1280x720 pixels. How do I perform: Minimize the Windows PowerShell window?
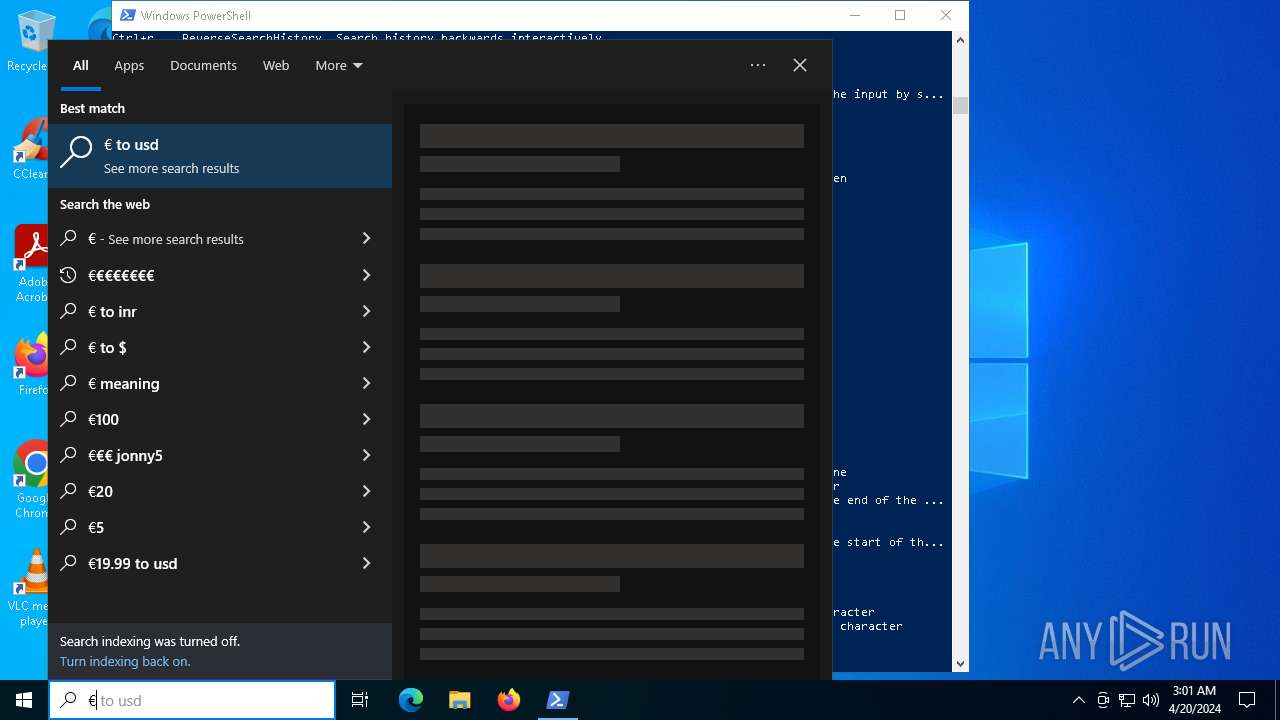(x=854, y=15)
